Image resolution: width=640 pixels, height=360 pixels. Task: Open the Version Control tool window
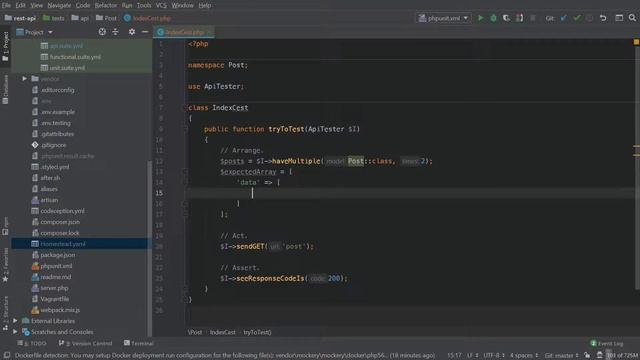tap(85, 343)
